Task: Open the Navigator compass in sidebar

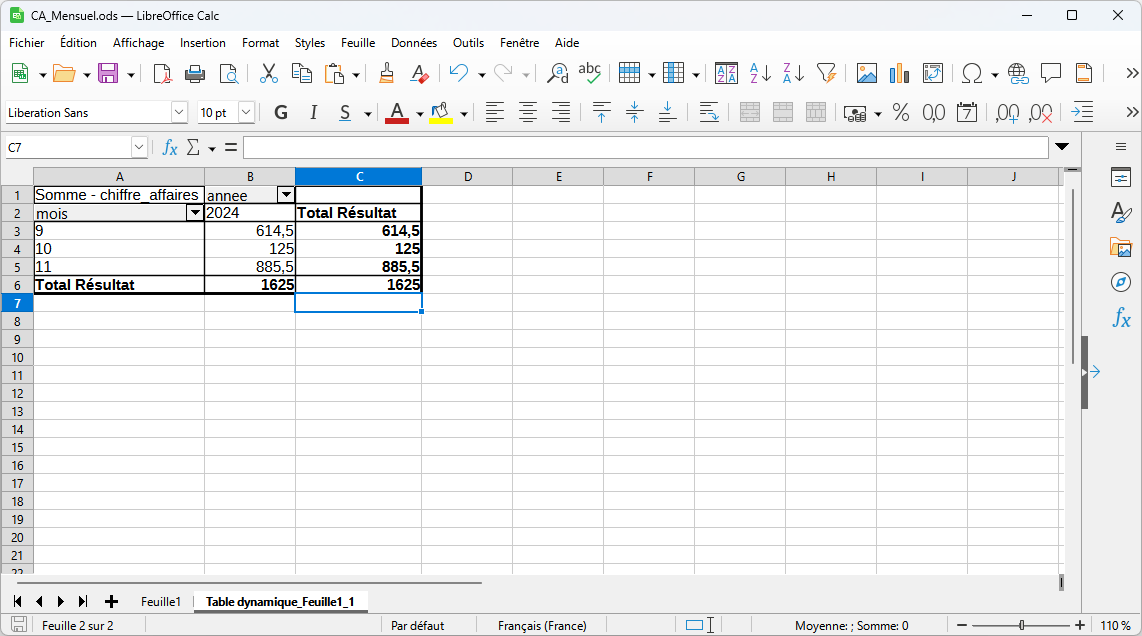Action: click(x=1121, y=282)
